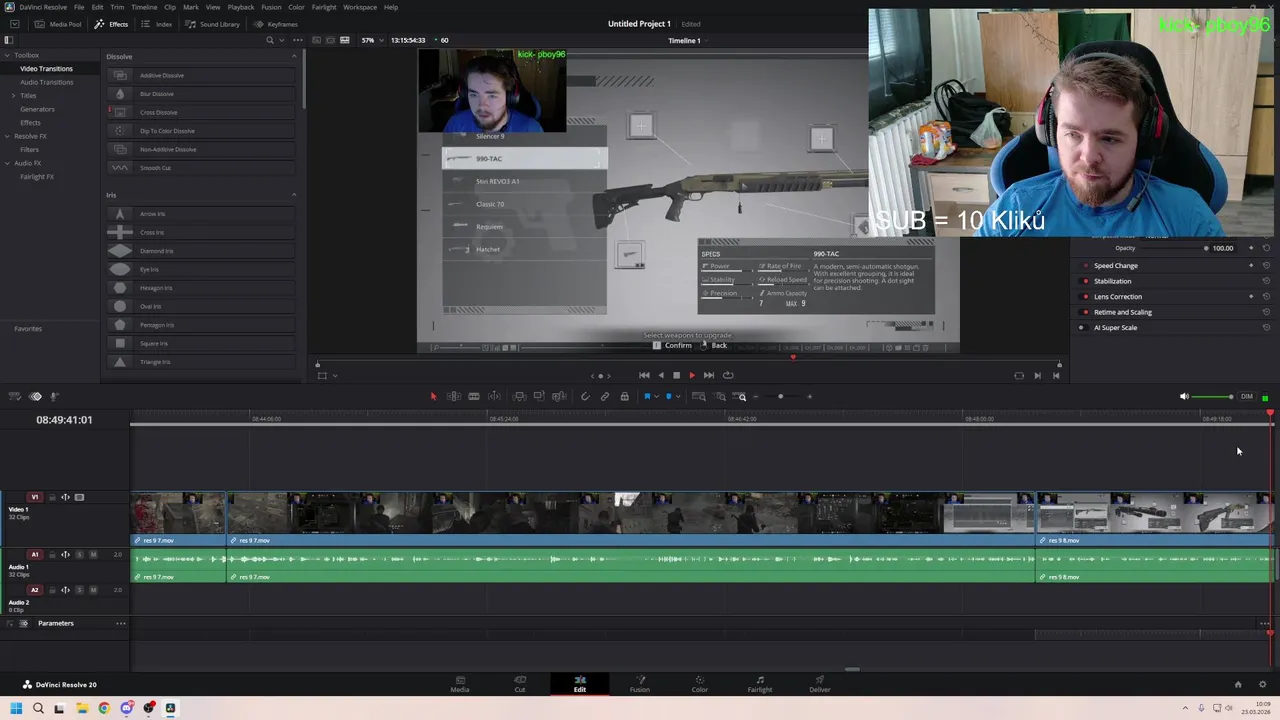Collapse the Iris section

294,195
